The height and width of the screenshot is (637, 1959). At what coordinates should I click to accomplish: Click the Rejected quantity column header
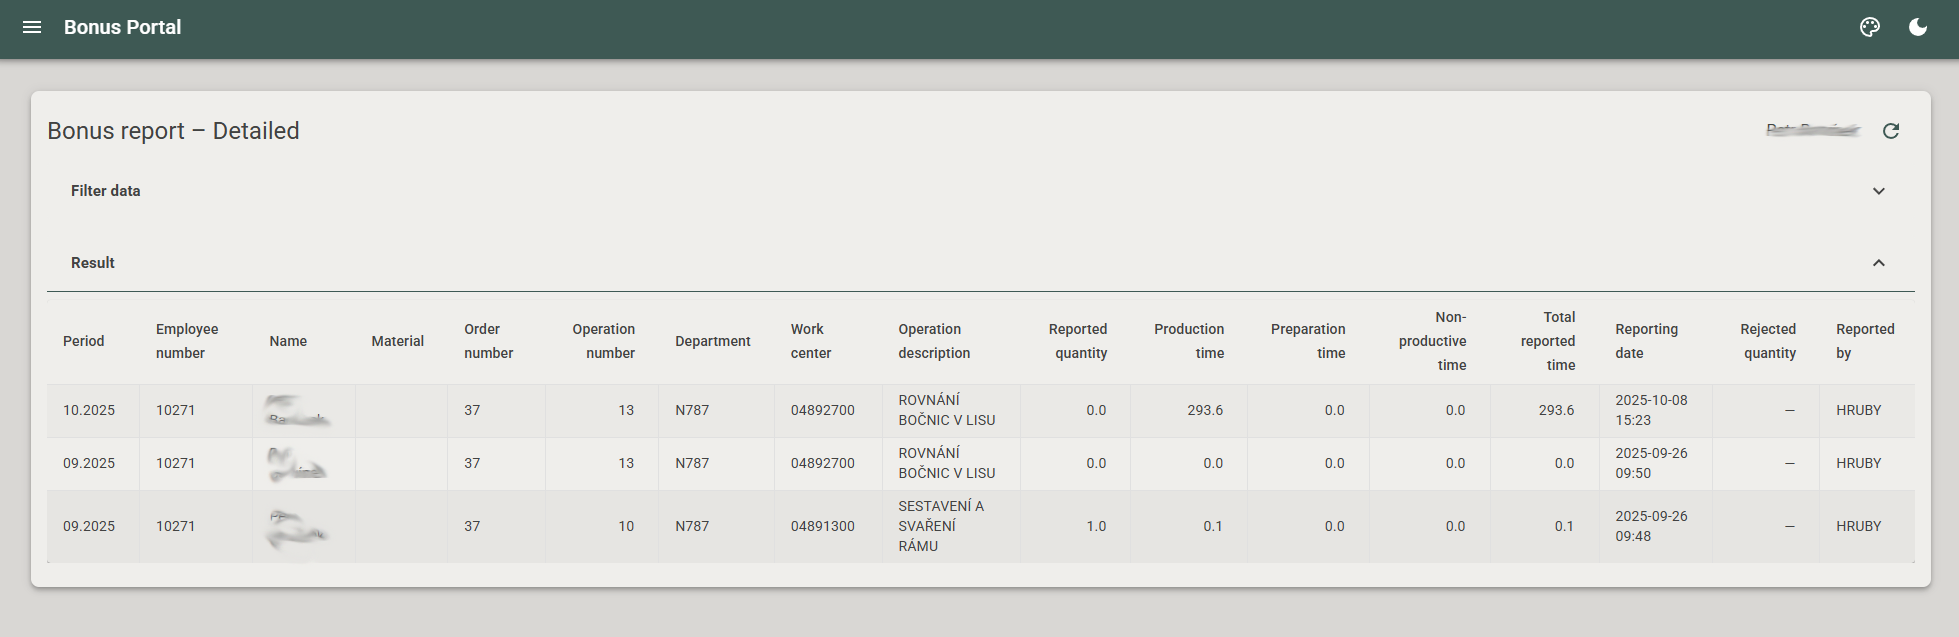click(x=1767, y=341)
